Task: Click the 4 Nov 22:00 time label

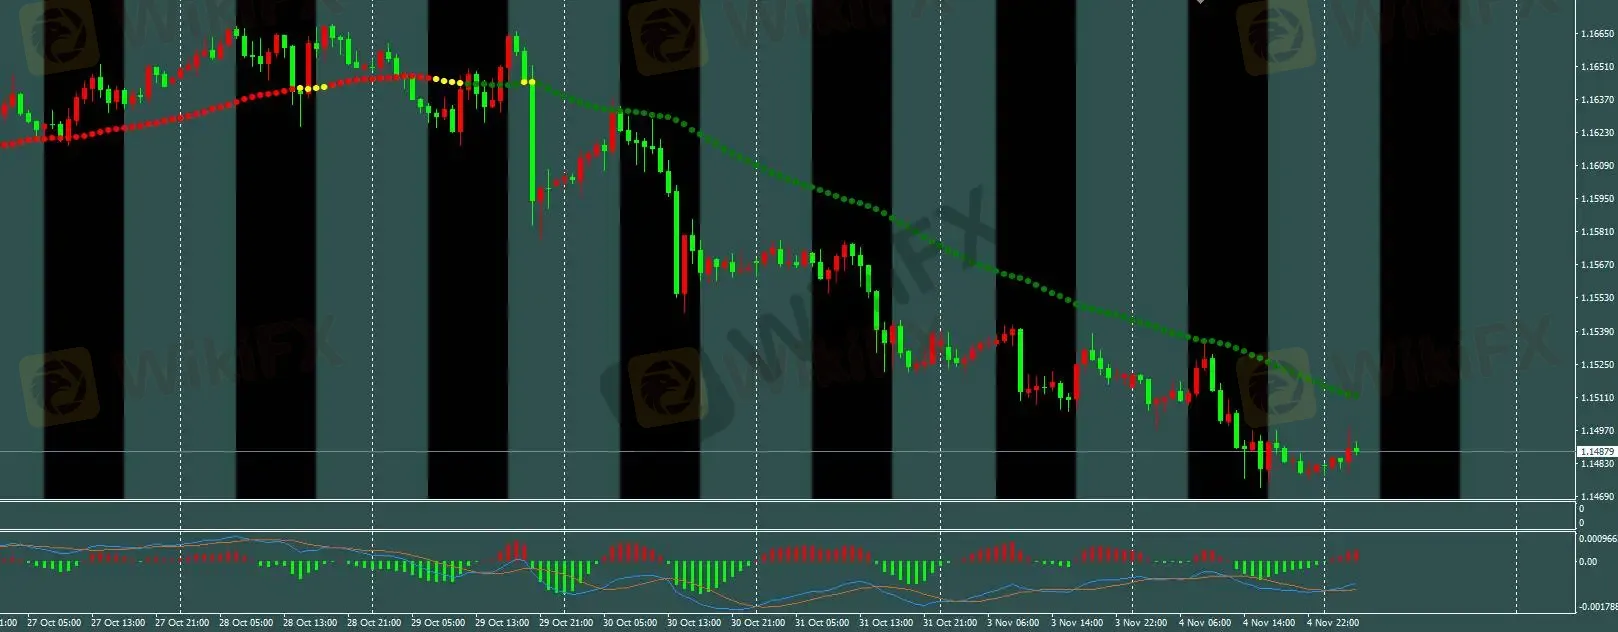Action: coord(1333,623)
